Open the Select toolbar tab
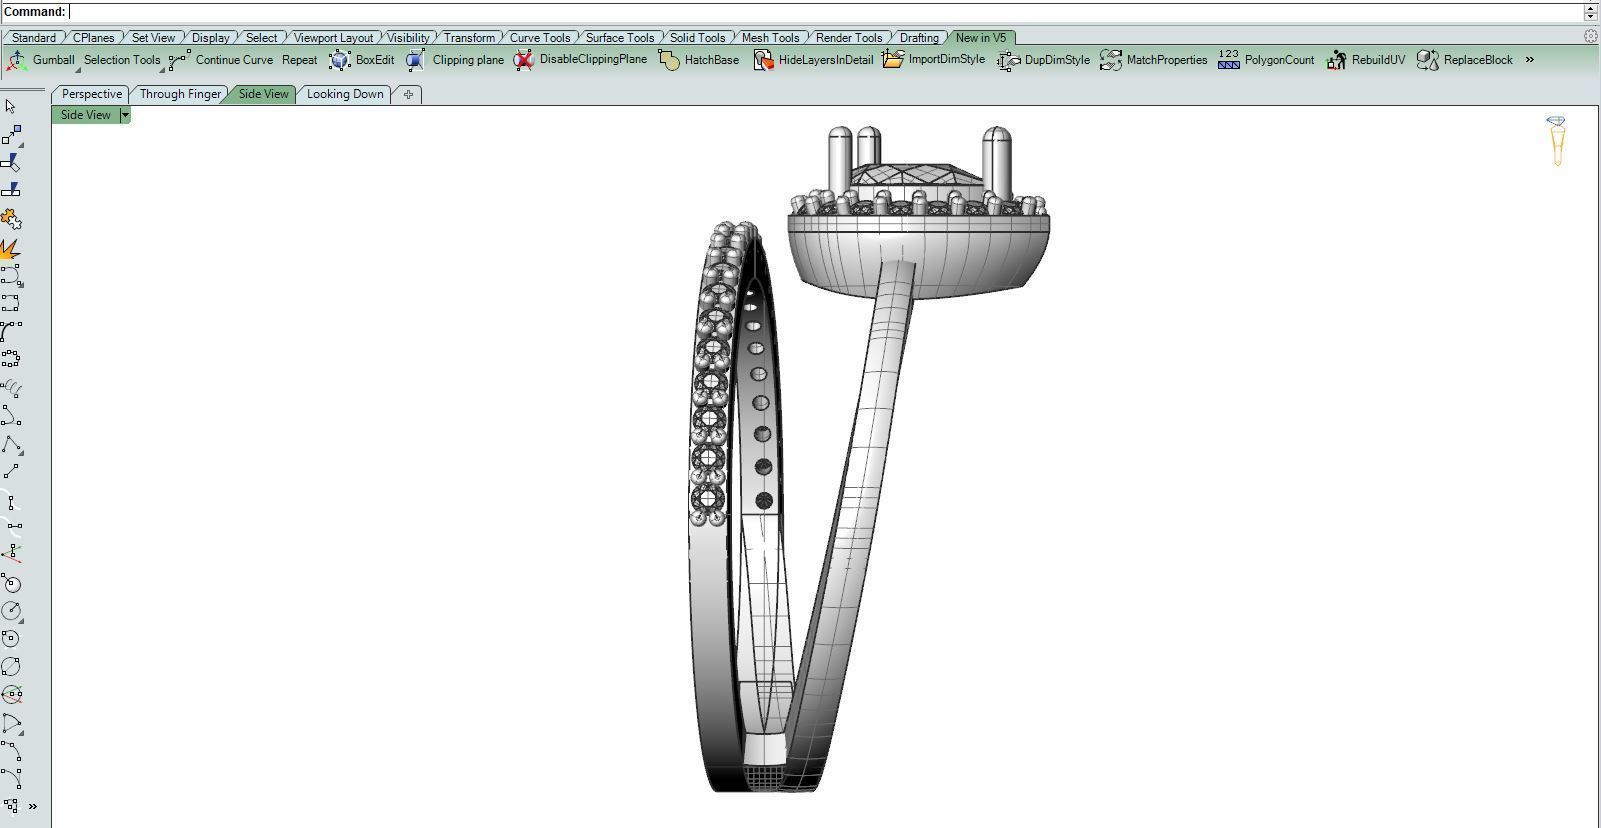 pos(261,38)
